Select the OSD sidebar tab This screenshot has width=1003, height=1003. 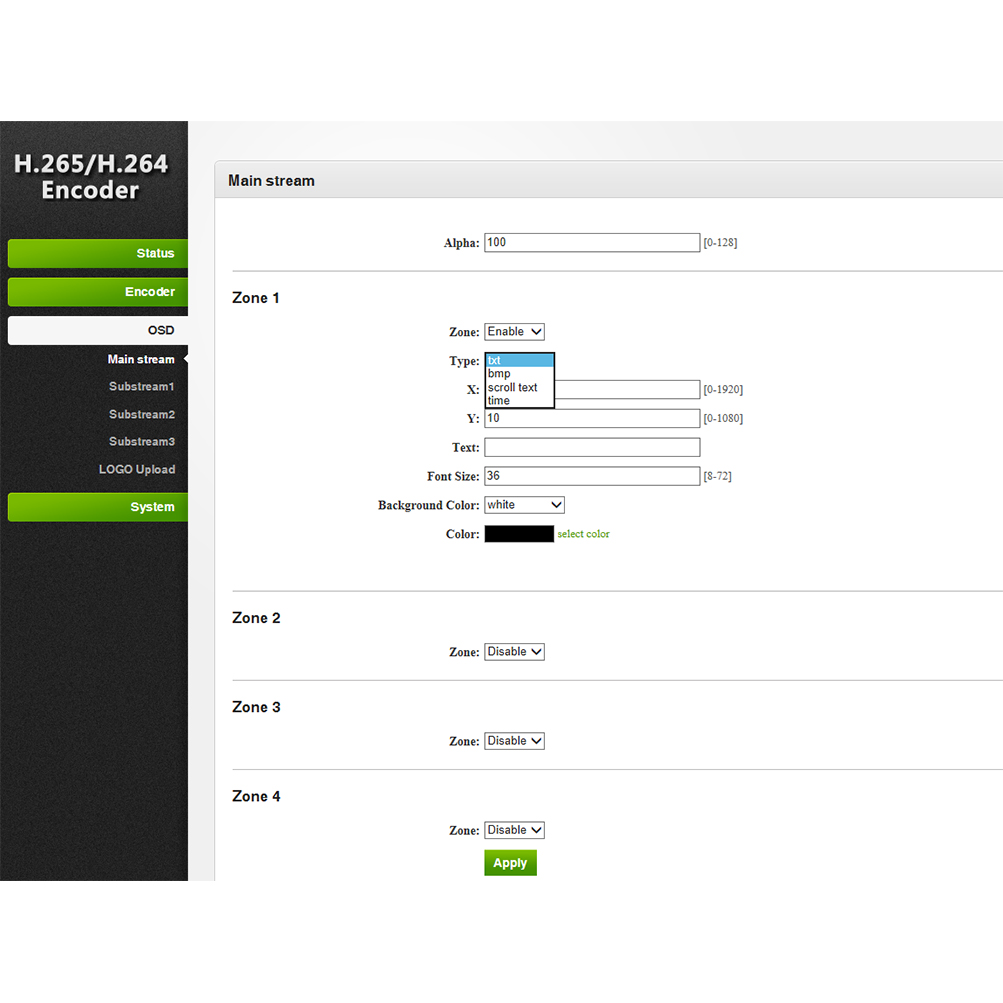click(x=98, y=330)
